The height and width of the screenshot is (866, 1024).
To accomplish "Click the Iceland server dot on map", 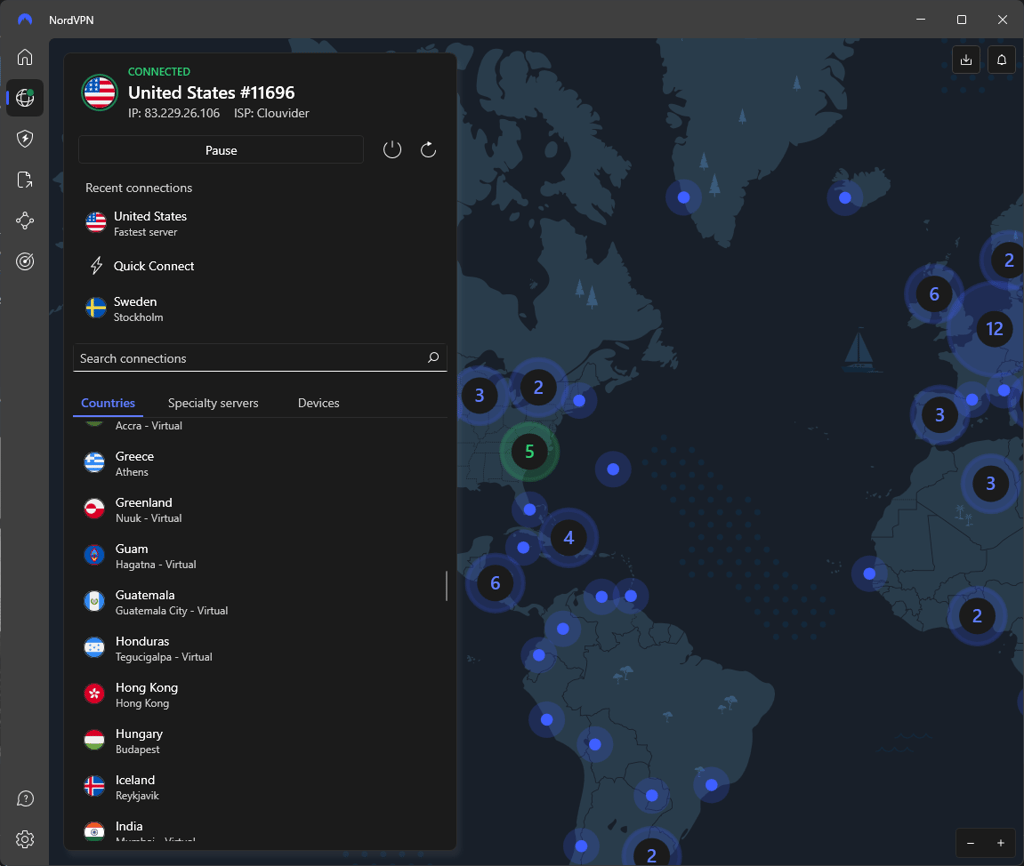I will click(845, 197).
